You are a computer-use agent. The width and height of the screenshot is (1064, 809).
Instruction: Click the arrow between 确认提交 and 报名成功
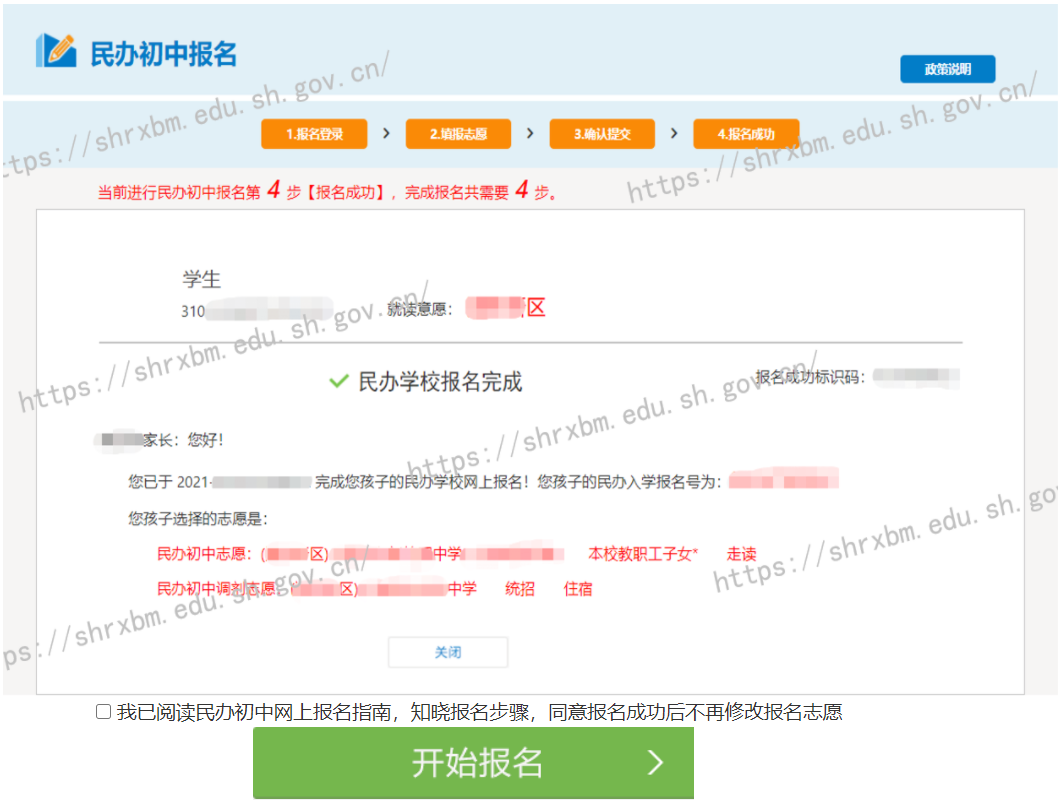coord(674,133)
